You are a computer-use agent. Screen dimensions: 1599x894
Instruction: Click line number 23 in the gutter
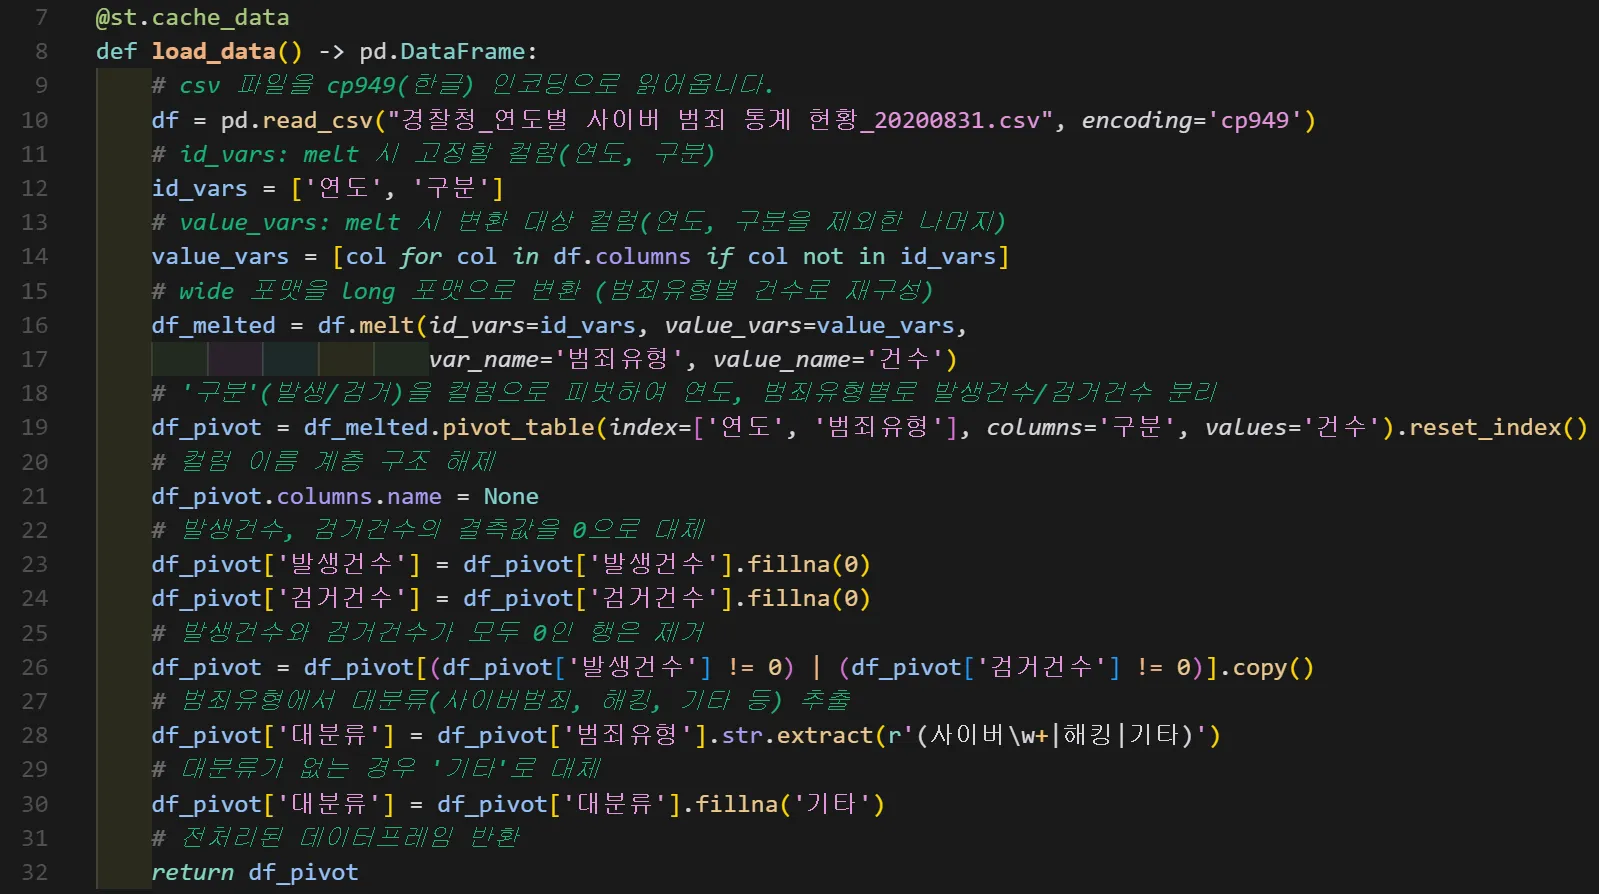pyautogui.click(x=34, y=564)
